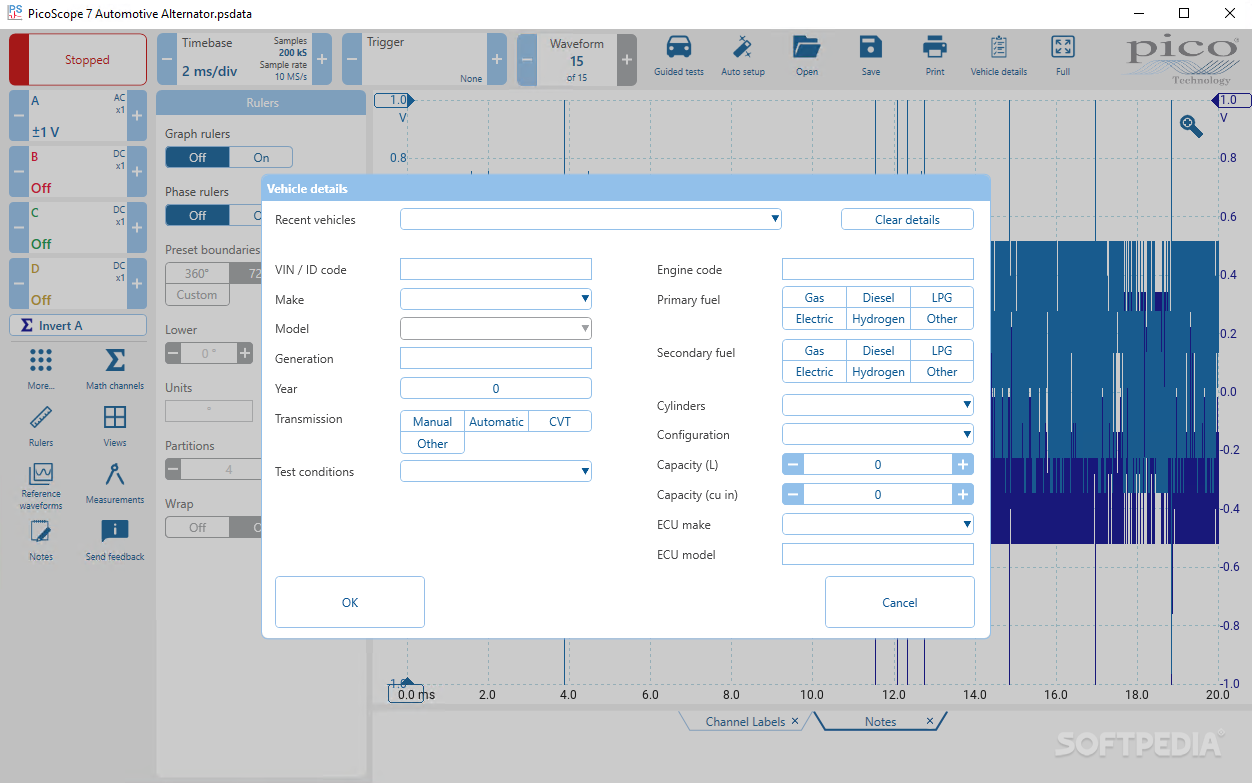Click the Auto setup wand icon
The image size is (1252, 783).
(743, 47)
